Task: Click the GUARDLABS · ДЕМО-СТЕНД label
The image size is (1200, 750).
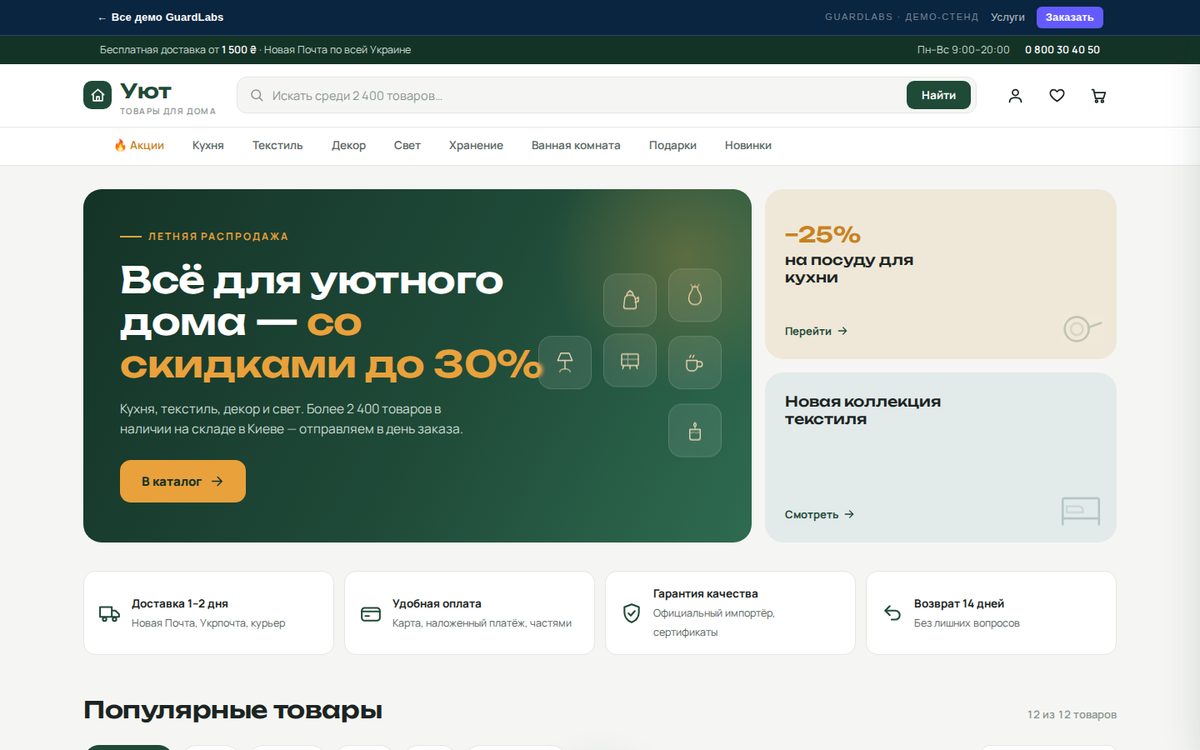Action: coord(900,17)
